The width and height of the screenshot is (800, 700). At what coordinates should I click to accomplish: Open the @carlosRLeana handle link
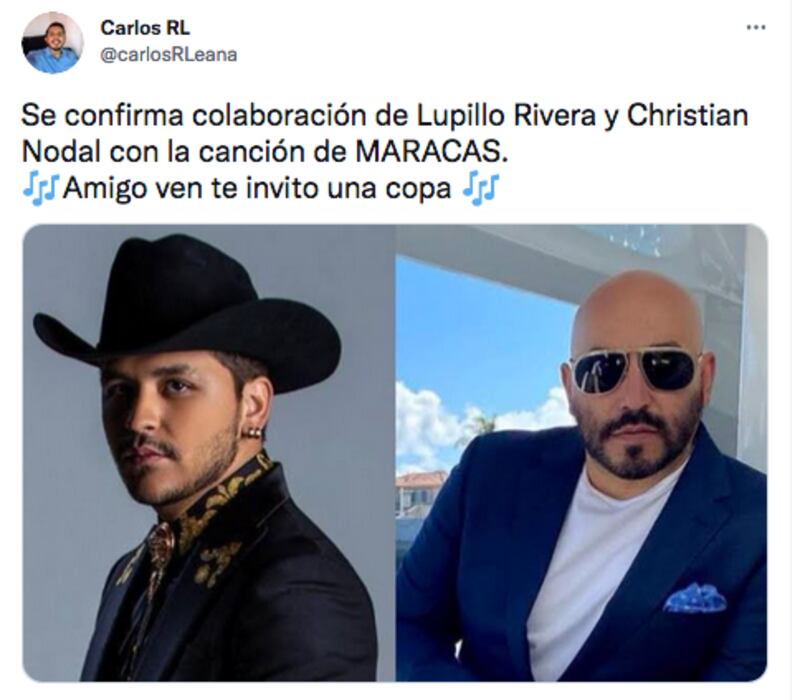click(168, 55)
